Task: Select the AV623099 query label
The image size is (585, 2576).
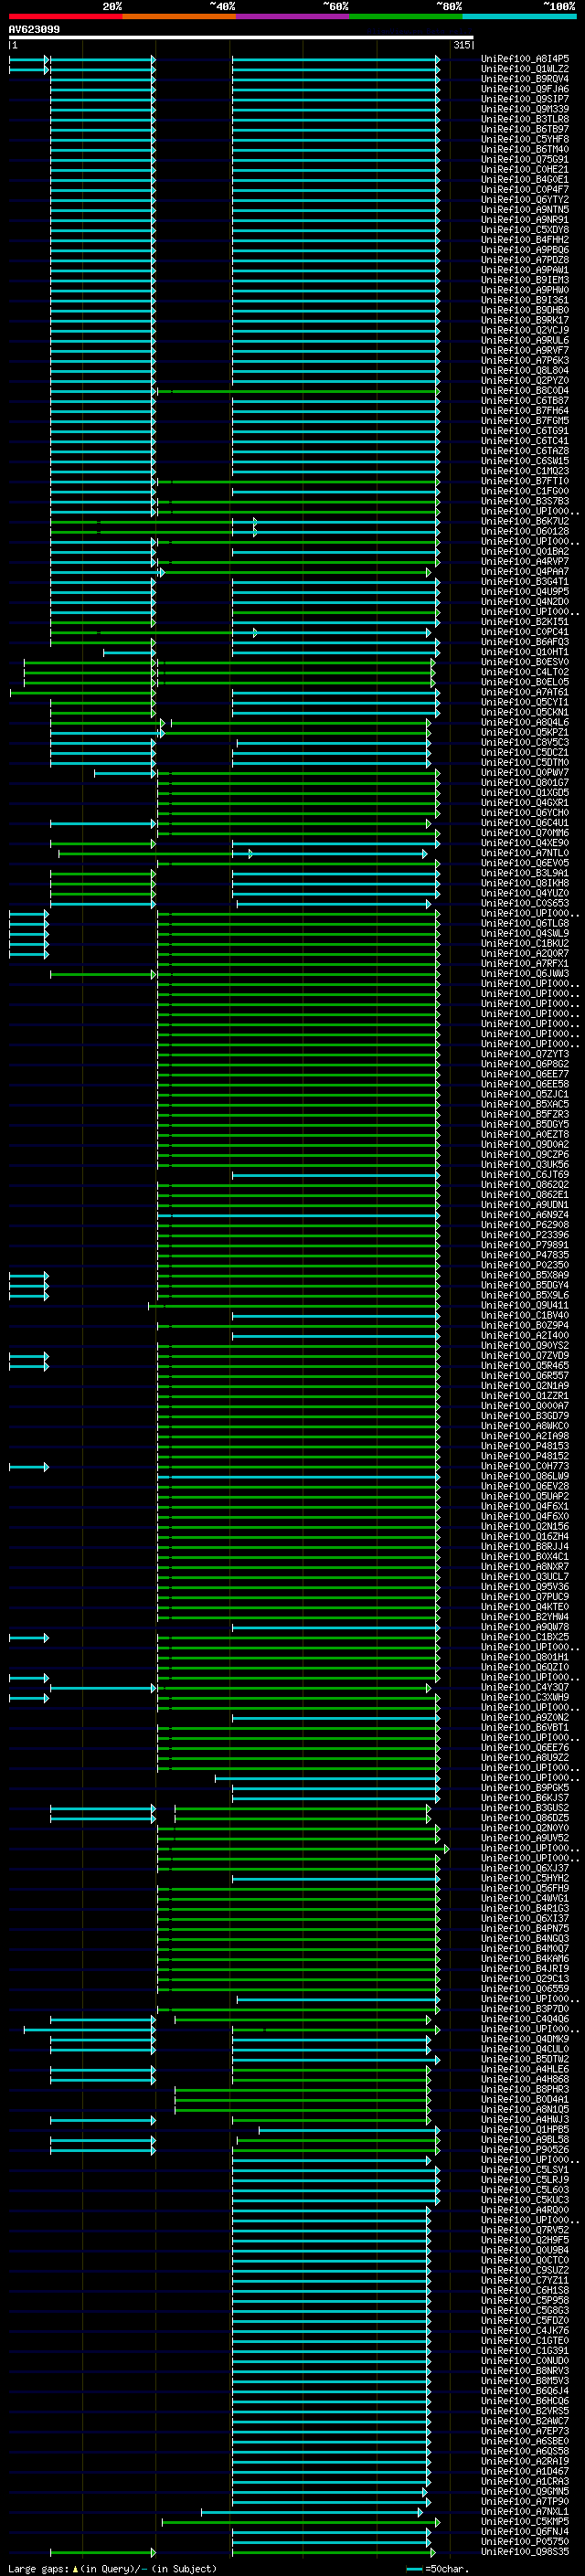Action: (34, 30)
